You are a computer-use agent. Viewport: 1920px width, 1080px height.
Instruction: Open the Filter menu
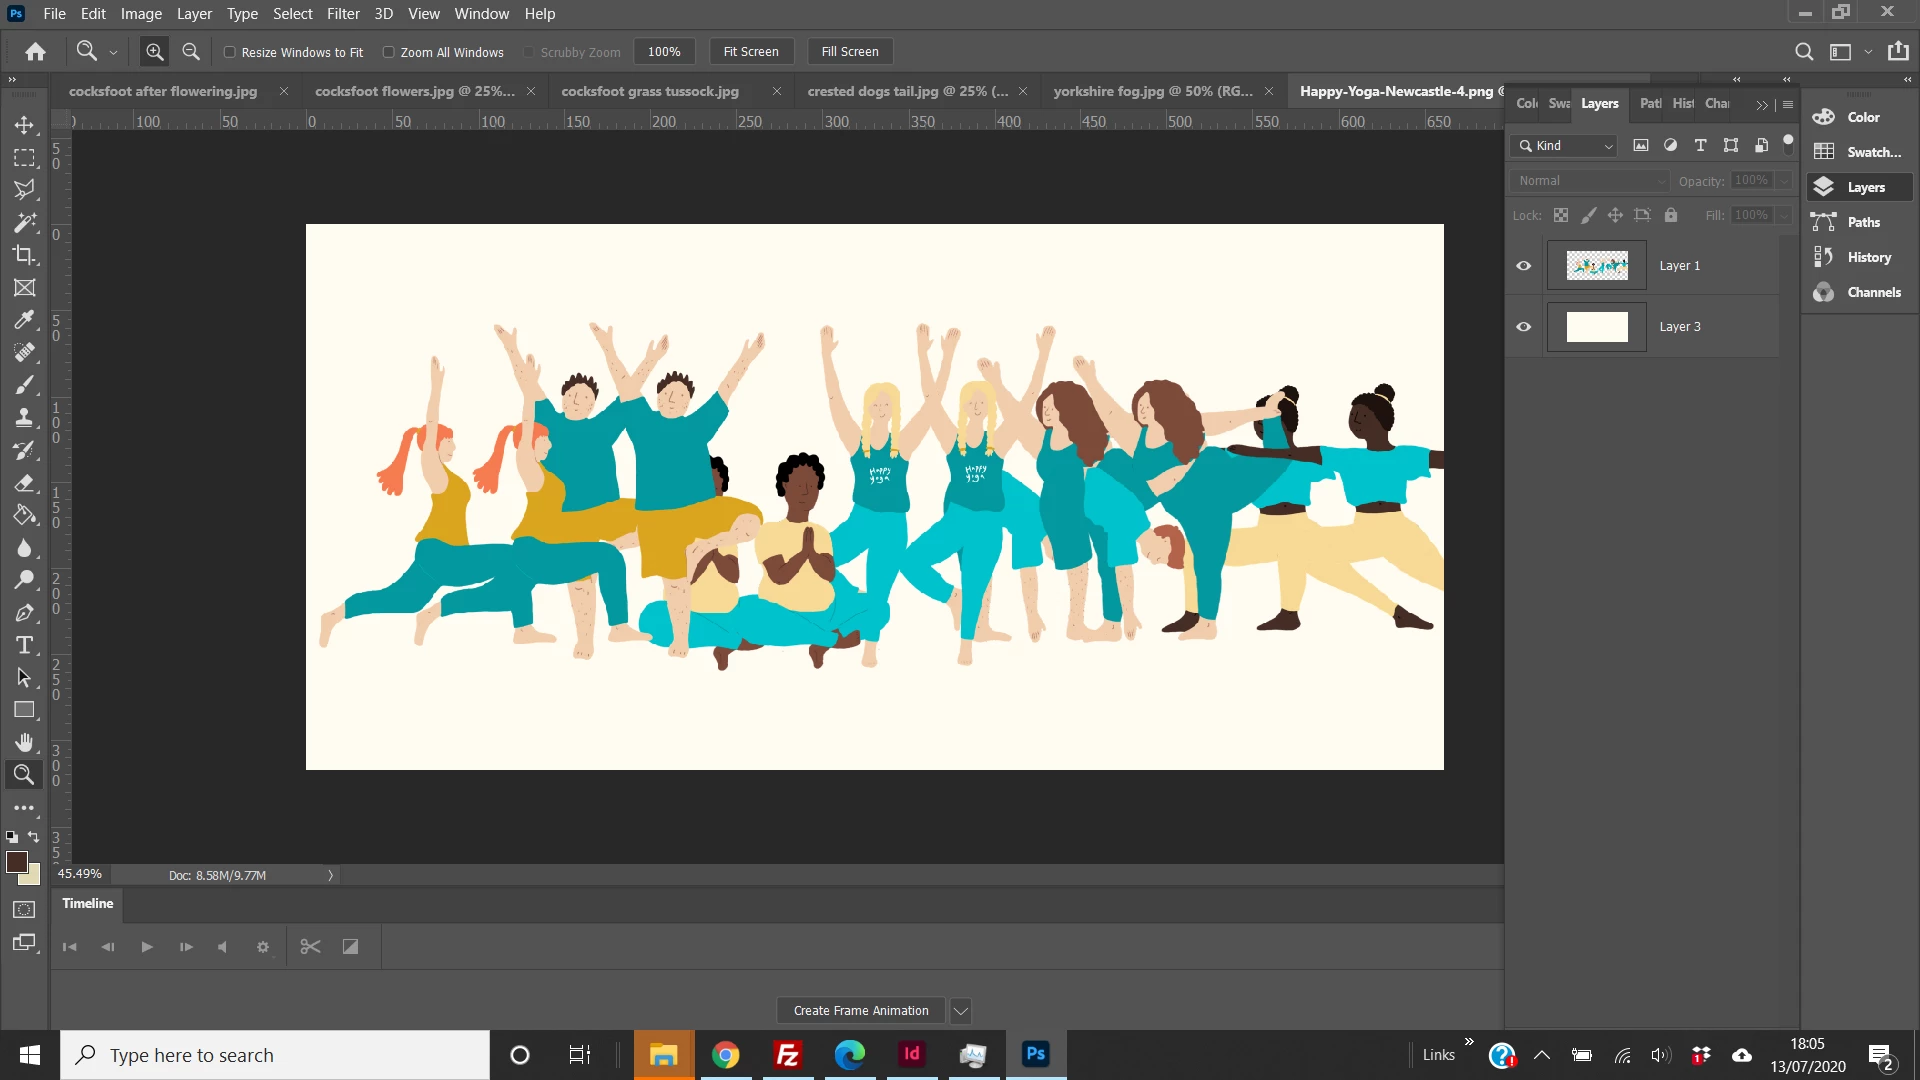342,14
